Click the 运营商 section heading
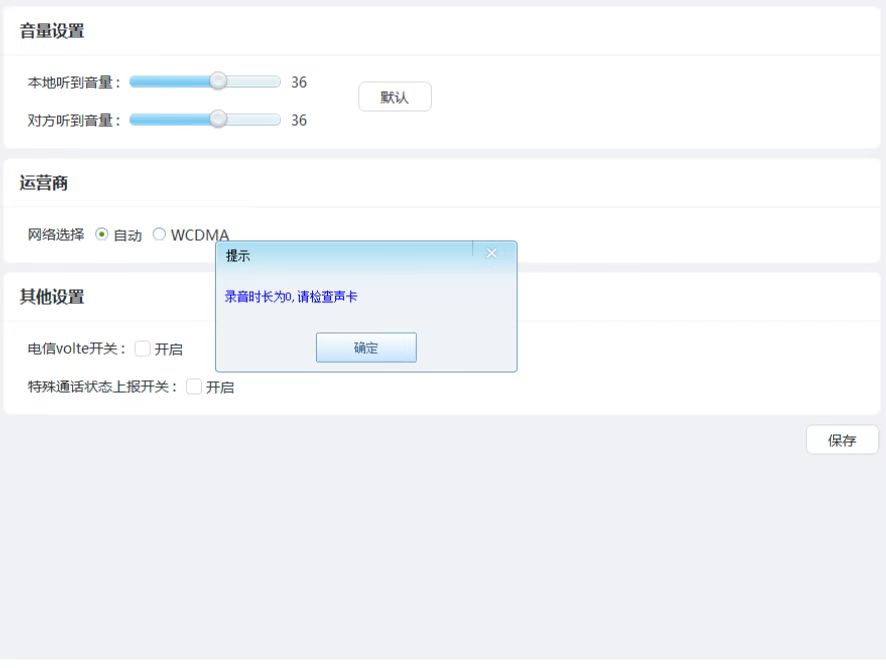This screenshot has height=668, width=886. coord(44,183)
